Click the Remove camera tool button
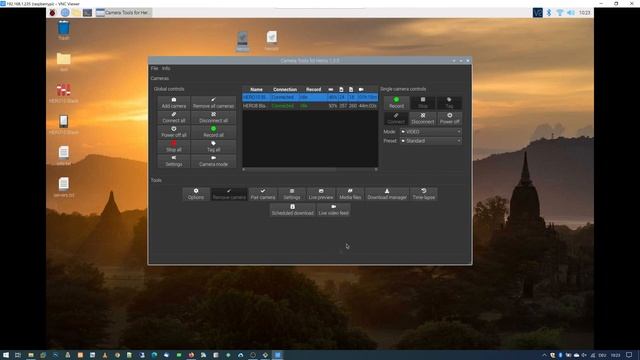The image size is (640, 360). [229, 194]
